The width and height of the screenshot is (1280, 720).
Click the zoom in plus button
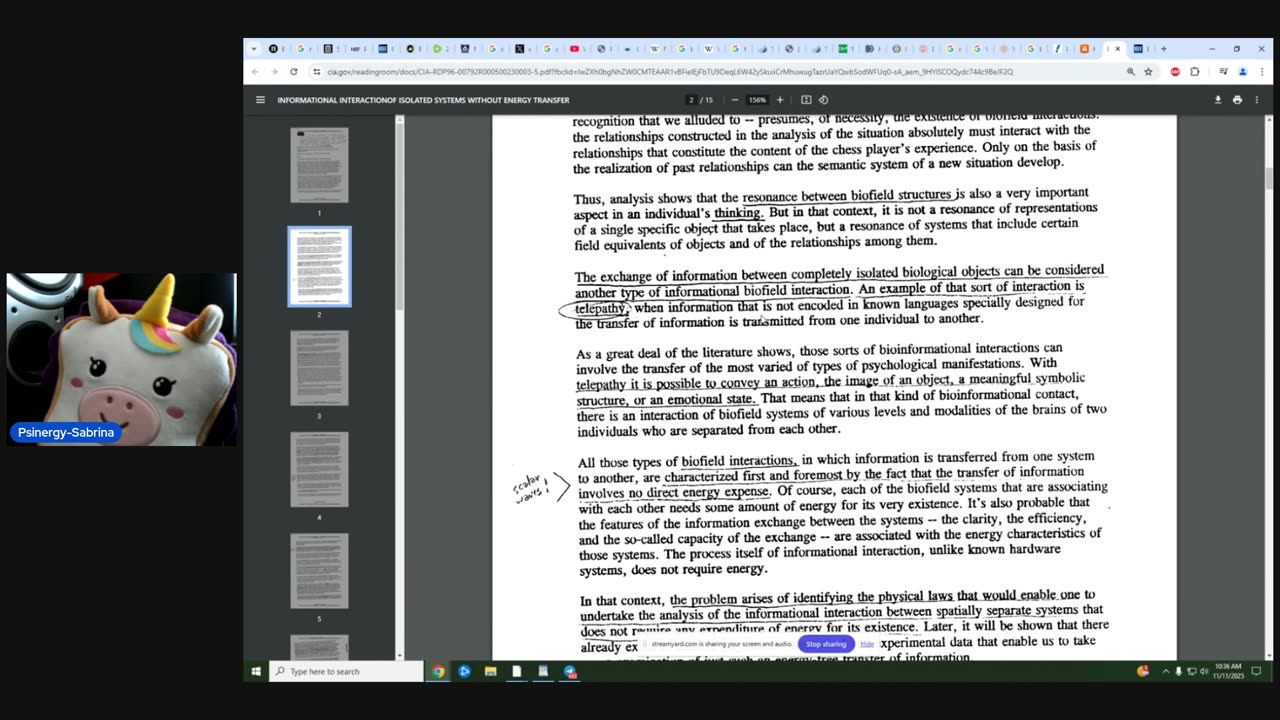click(x=780, y=100)
